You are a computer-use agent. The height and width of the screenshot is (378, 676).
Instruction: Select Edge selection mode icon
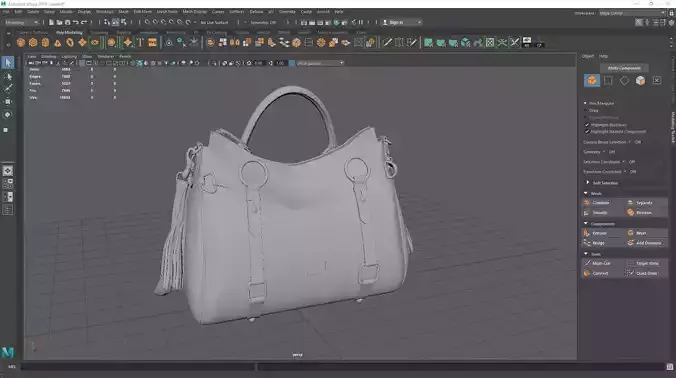(608, 81)
